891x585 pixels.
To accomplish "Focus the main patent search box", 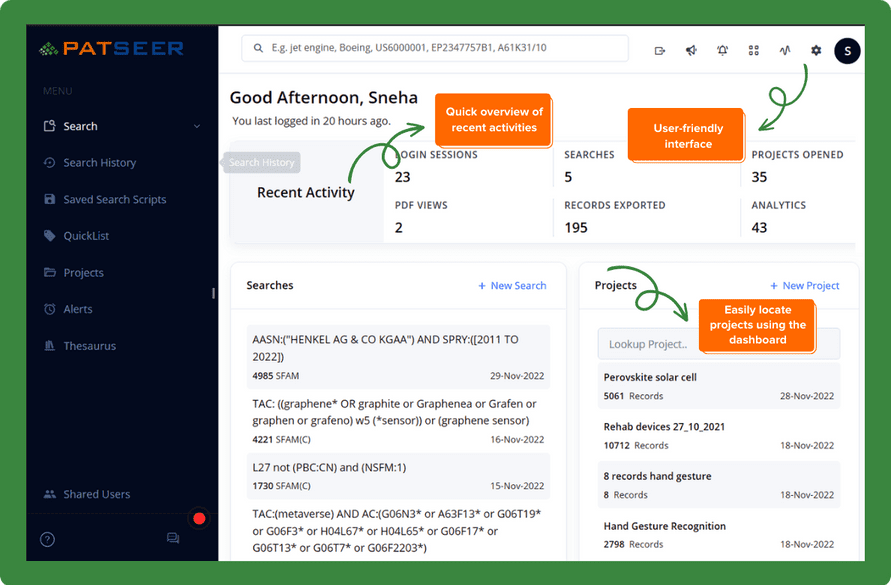I will pos(435,48).
